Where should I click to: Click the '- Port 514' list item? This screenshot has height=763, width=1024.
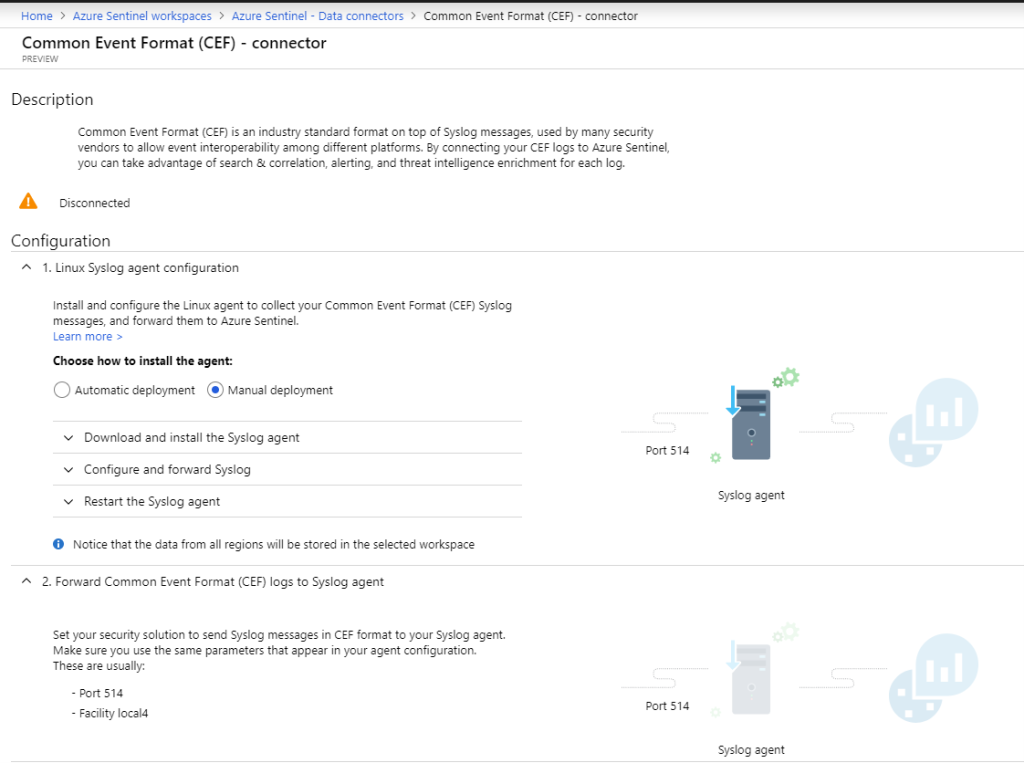[97, 693]
